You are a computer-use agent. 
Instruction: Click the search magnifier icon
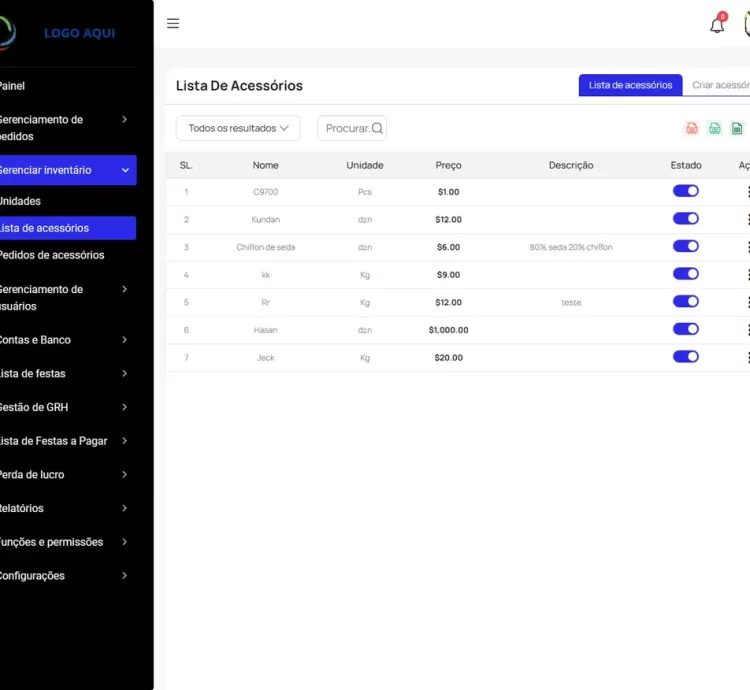[x=377, y=128]
